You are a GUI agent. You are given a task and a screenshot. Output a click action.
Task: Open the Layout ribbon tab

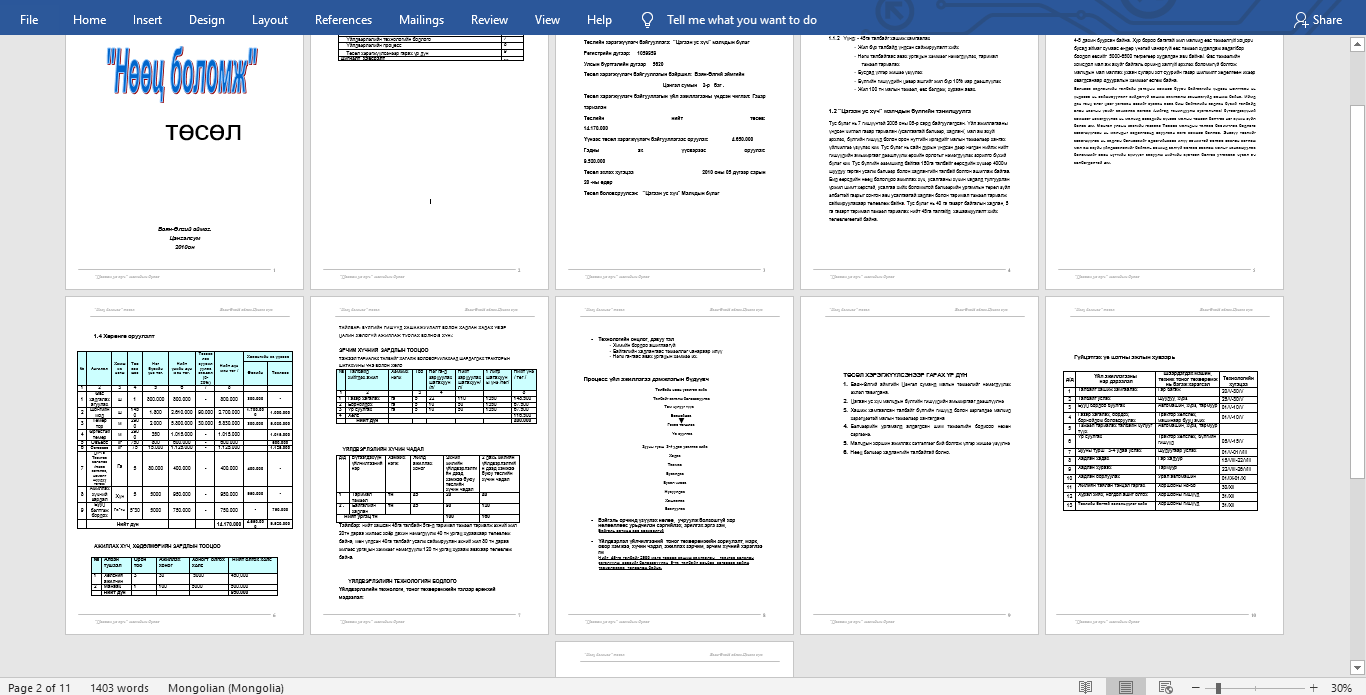(x=270, y=19)
